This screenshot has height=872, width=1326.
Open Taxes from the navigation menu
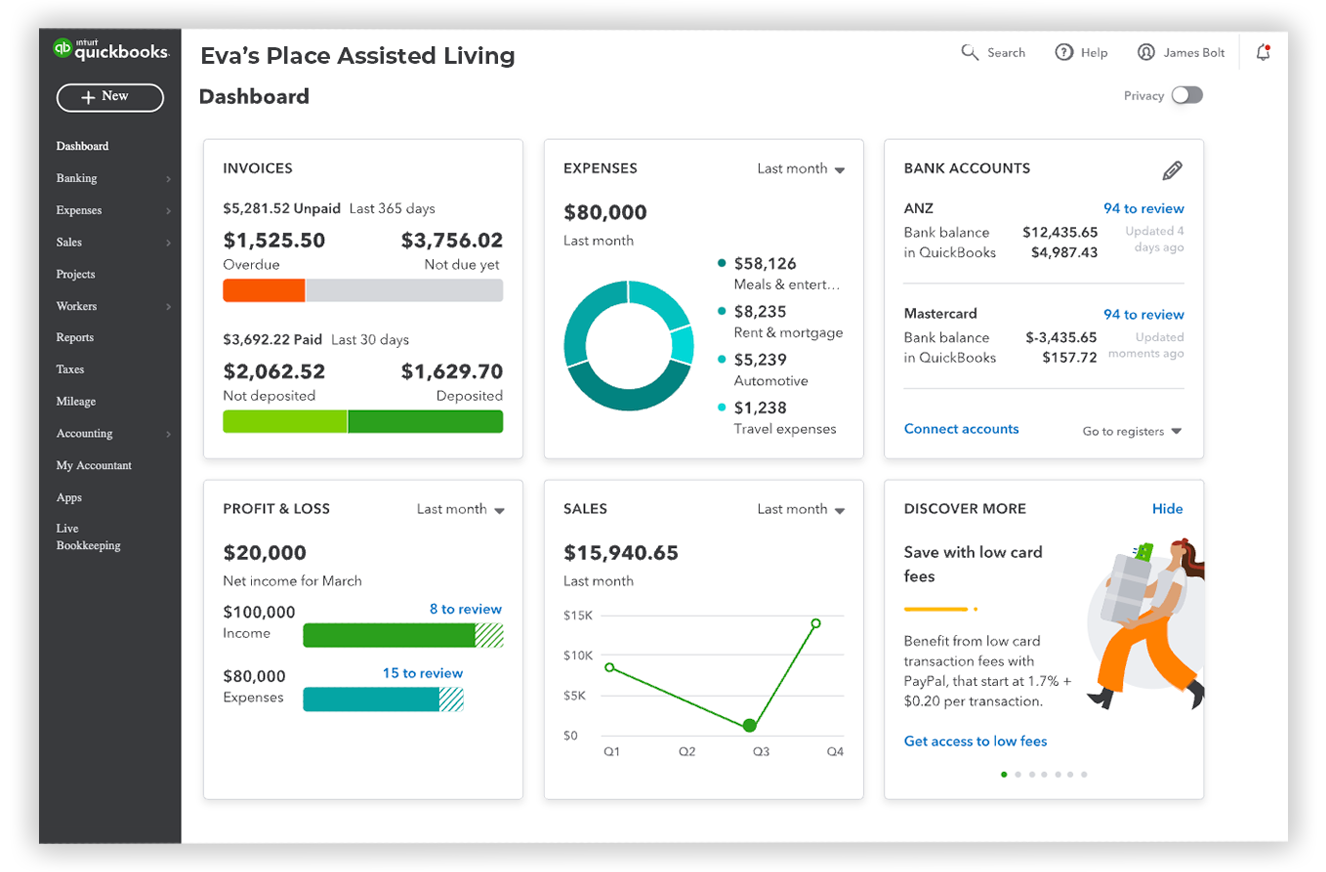pos(69,369)
